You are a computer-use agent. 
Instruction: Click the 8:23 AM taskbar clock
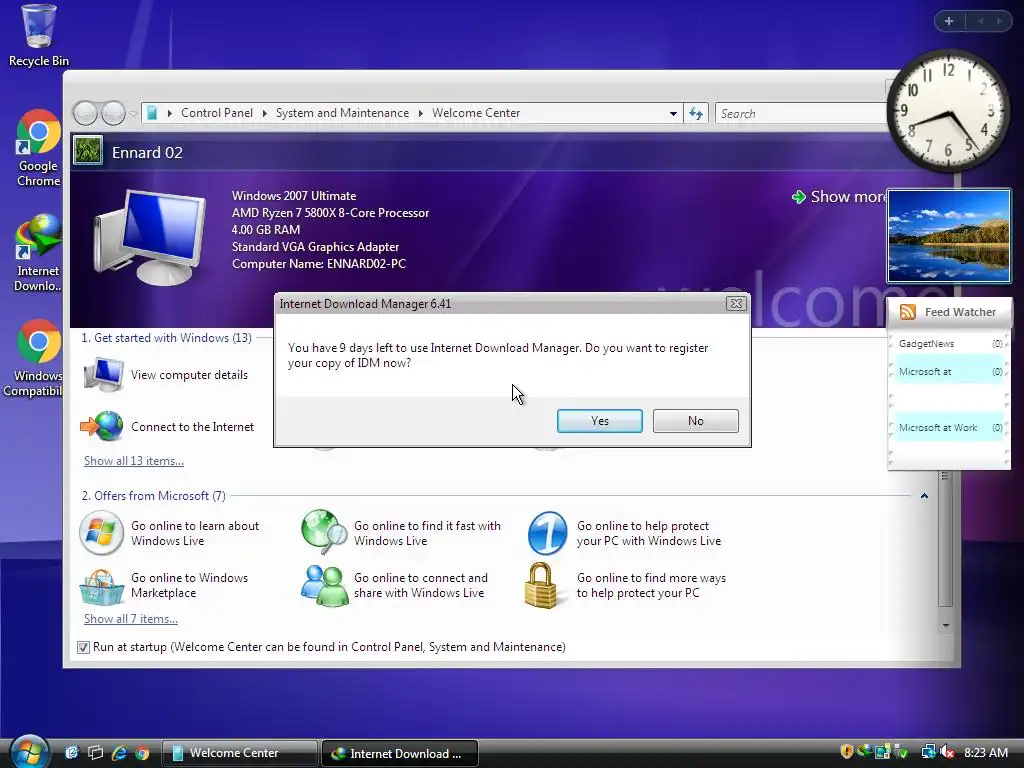pos(986,752)
